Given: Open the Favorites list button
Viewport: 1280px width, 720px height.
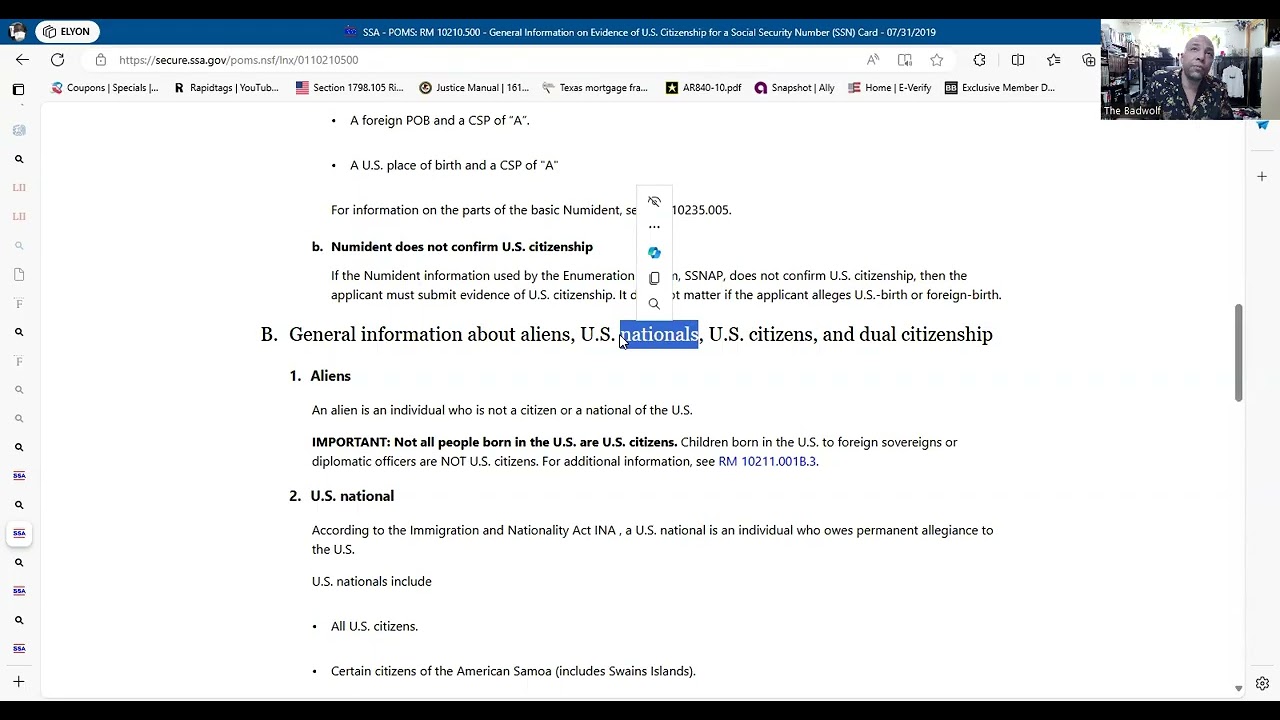Looking at the screenshot, I should pos(1053,60).
